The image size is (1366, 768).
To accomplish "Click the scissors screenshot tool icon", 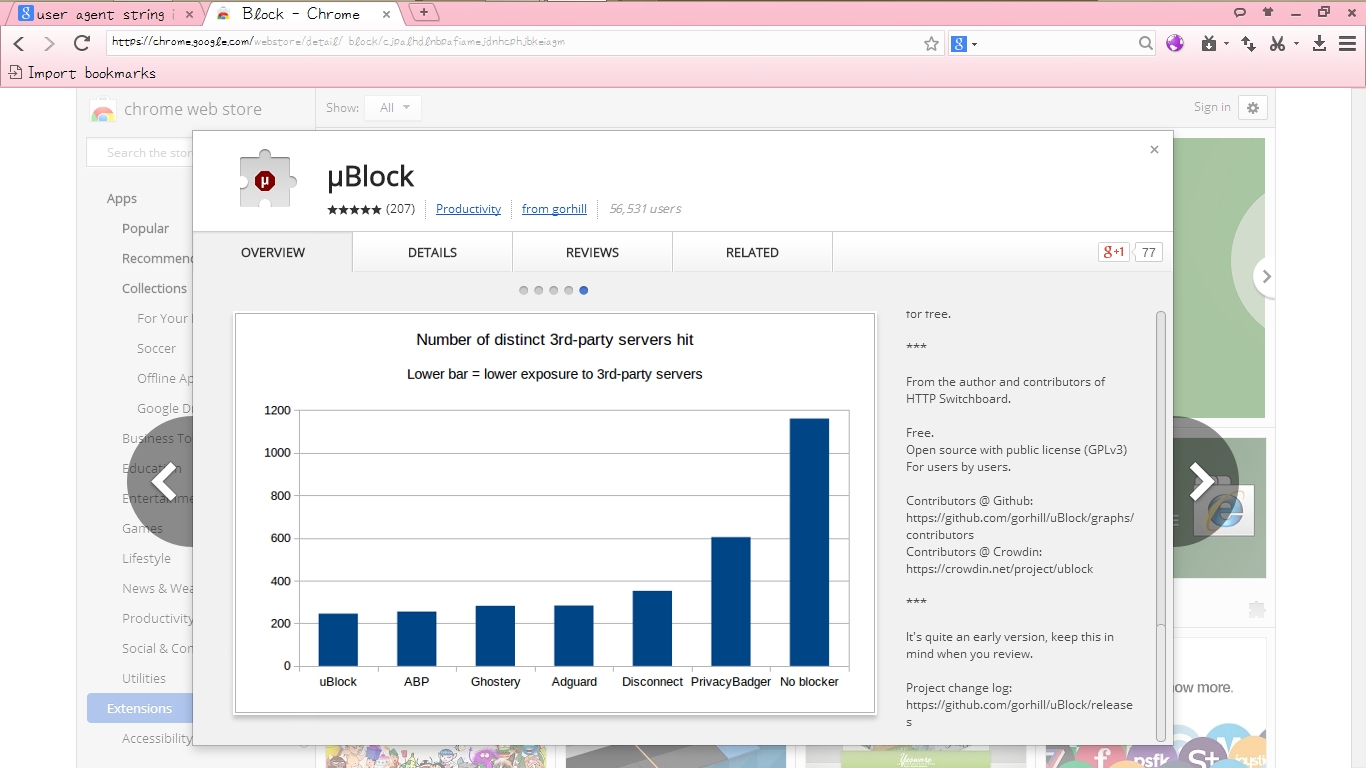I will [x=1277, y=43].
